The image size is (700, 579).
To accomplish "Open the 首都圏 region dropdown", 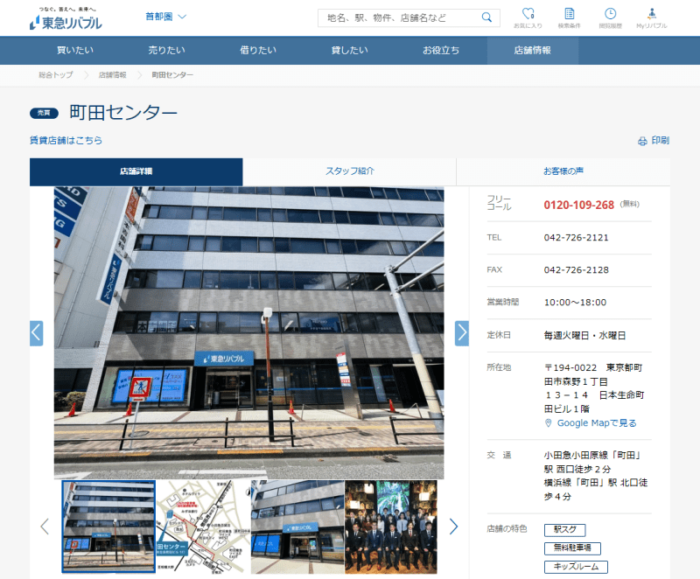I will [x=166, y=17].
